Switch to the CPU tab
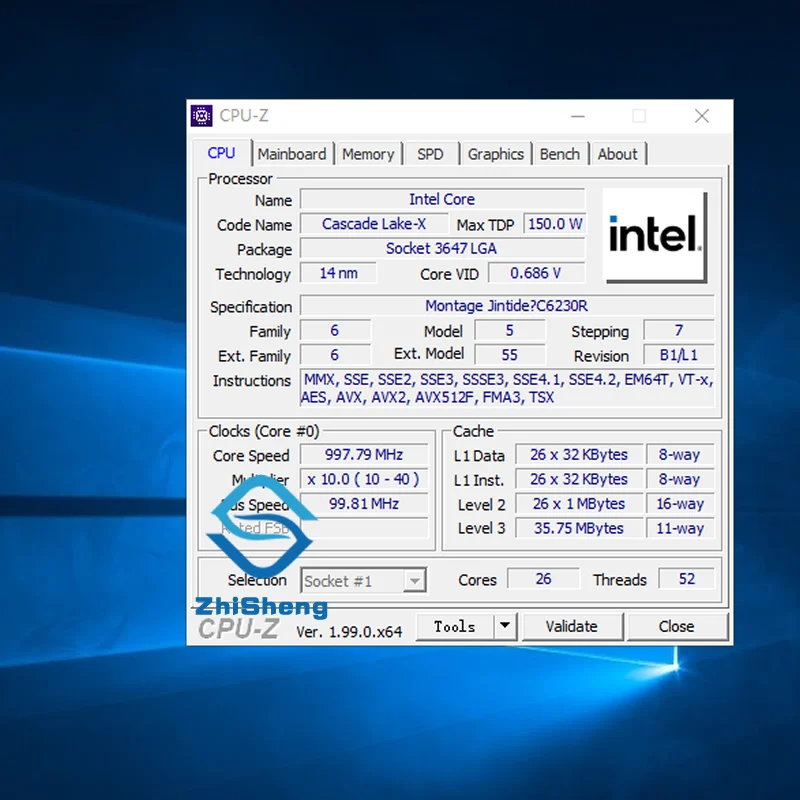 click(x=221, y=153)
